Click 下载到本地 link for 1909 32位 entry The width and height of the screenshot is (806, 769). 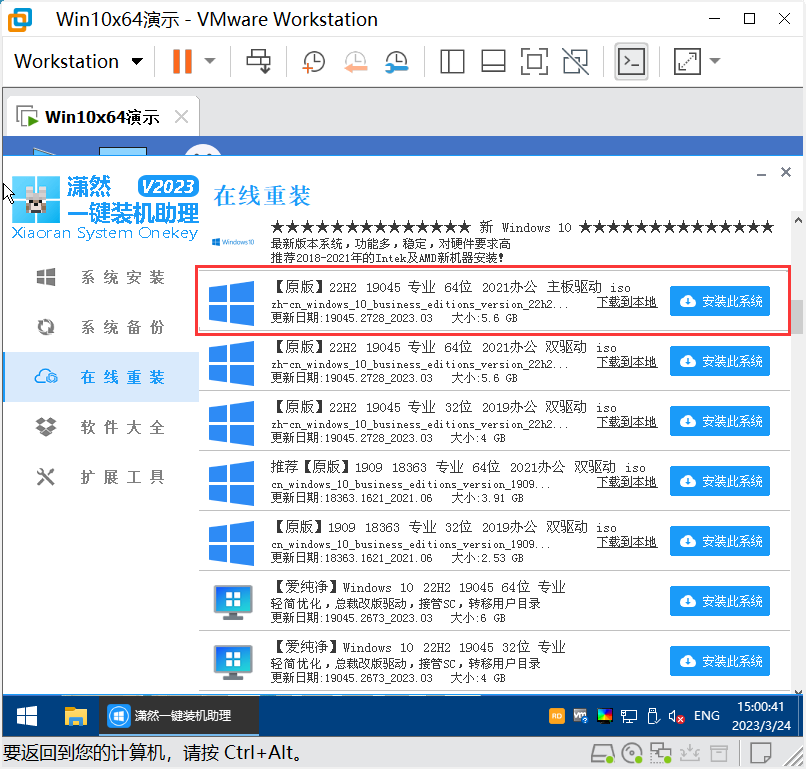pos(627,541)
